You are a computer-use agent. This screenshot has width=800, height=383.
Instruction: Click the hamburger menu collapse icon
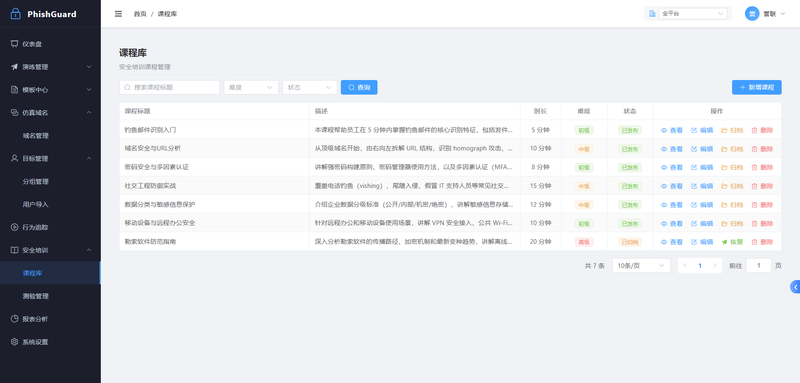[x=118, y=14]
